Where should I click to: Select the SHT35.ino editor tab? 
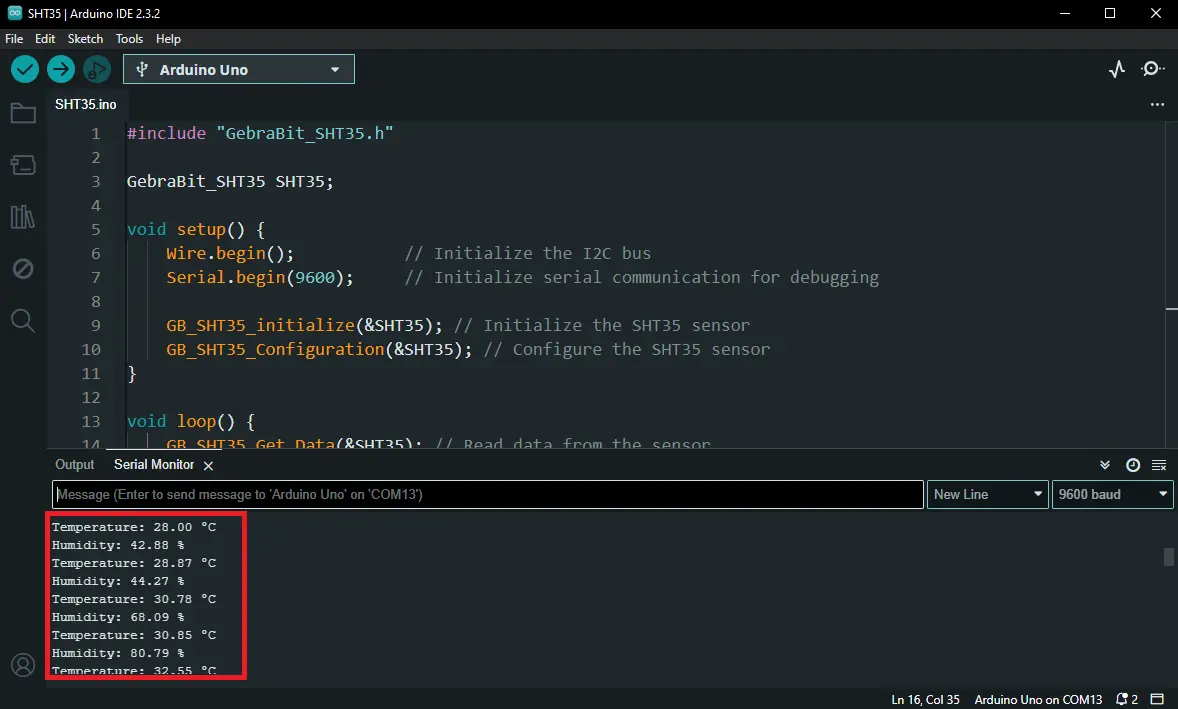coord(86,104)
